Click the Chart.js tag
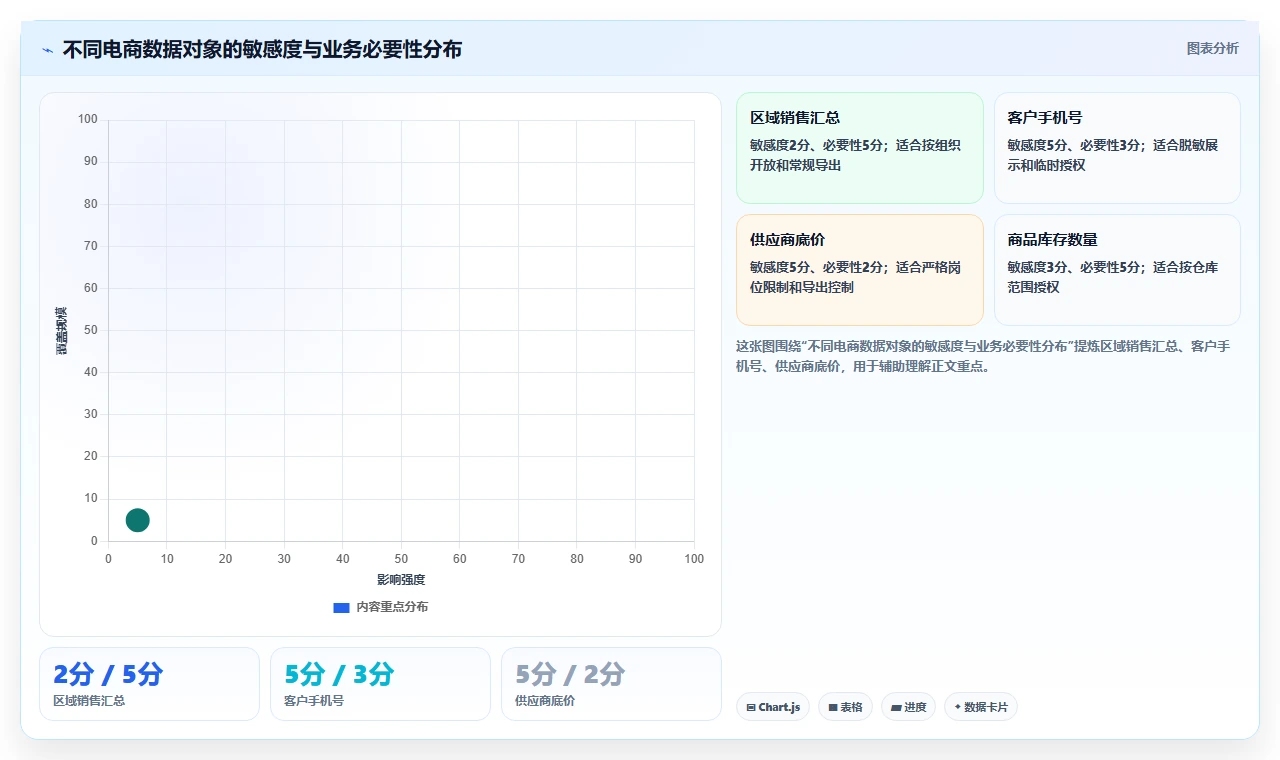1280x760 pixels. (772, 707)
